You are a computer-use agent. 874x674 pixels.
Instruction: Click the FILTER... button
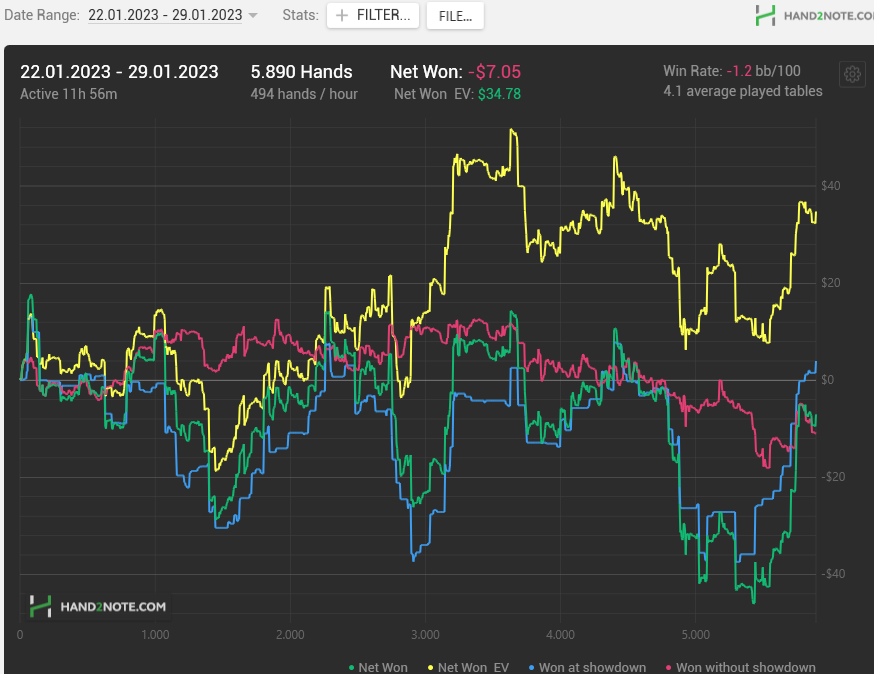coord(373,15)
